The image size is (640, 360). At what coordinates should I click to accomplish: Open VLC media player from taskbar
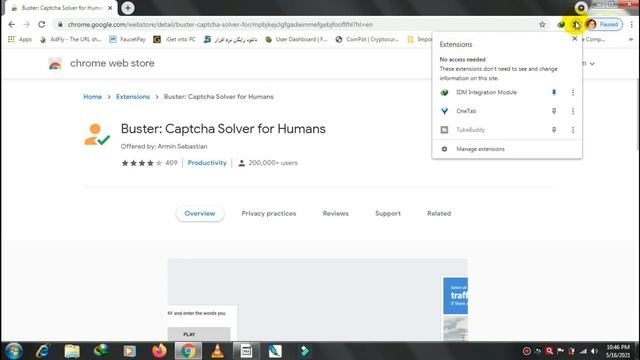pyautogui.click(x=217, y=351)
